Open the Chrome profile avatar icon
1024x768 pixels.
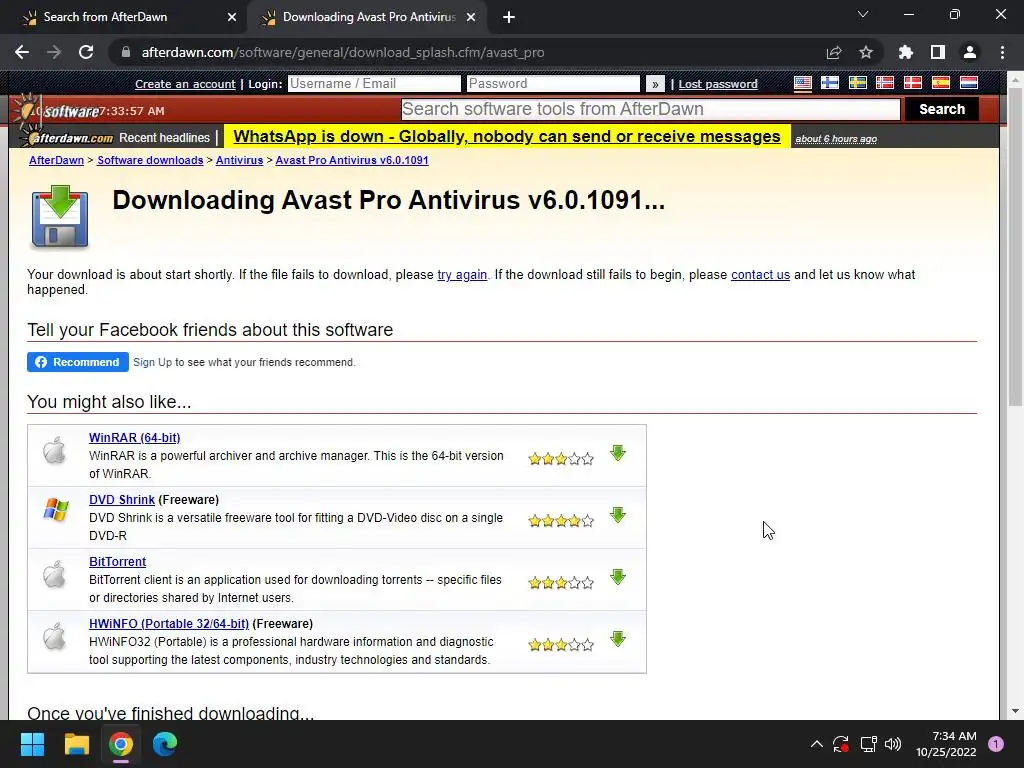tap(970, 52)
